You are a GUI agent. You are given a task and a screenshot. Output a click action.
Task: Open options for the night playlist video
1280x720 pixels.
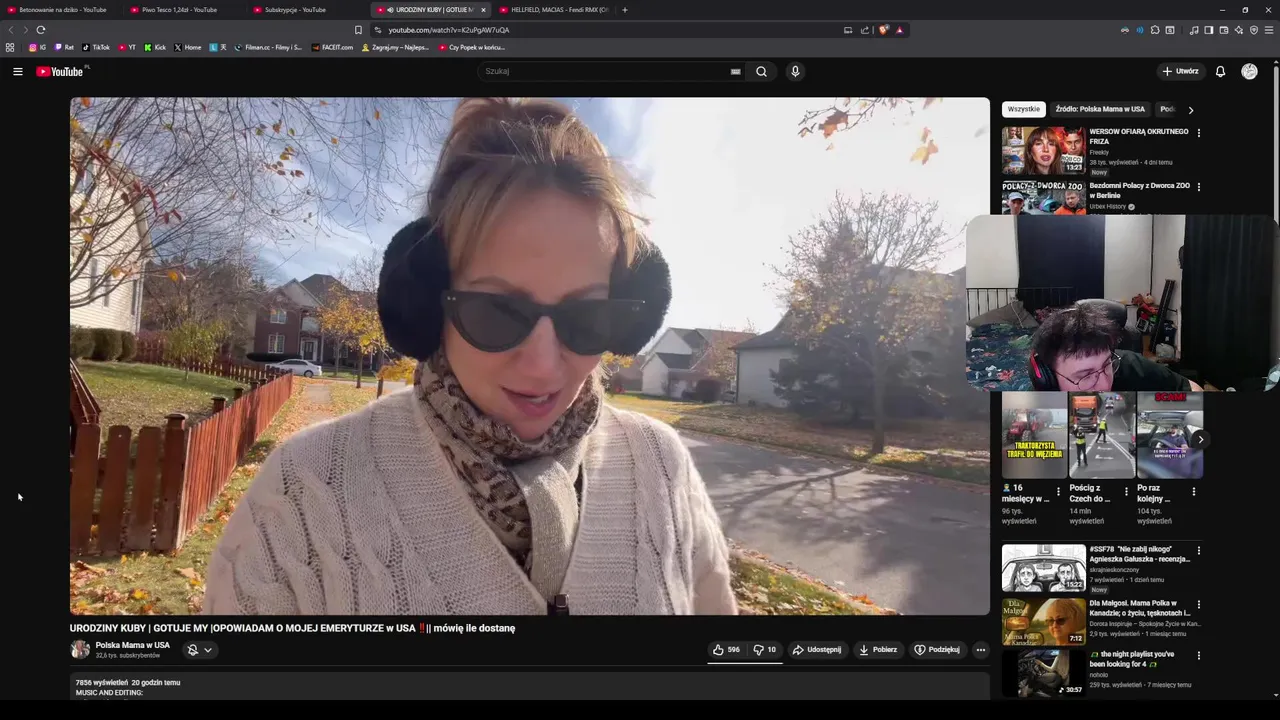pyautogui.click(x=1199, y=656)
